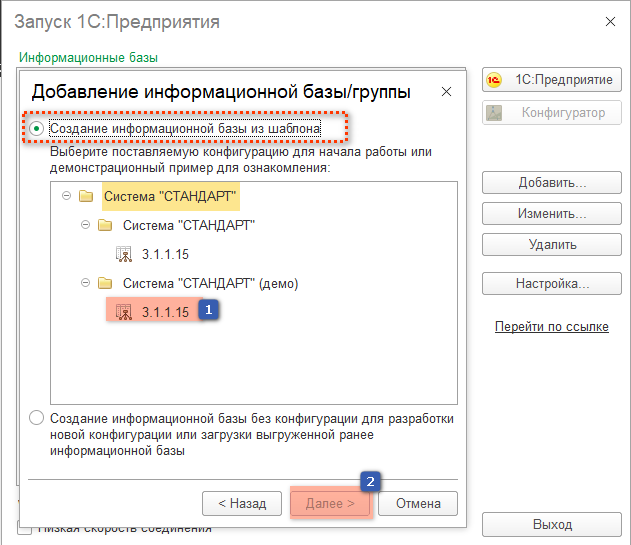Click configuration icon of demo 3.1.1.15 version
This screenshot has width=631, height=545.
click(x=124, y=312)
